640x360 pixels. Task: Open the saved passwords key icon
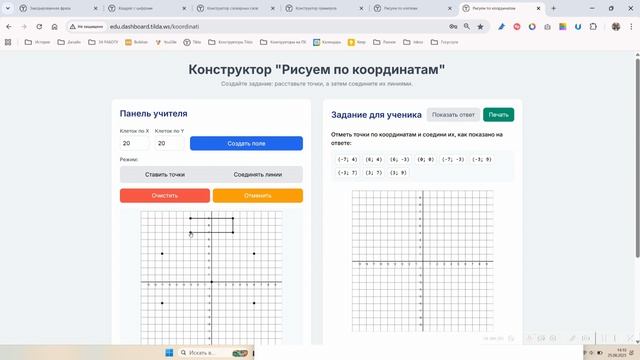coord(453,27)
